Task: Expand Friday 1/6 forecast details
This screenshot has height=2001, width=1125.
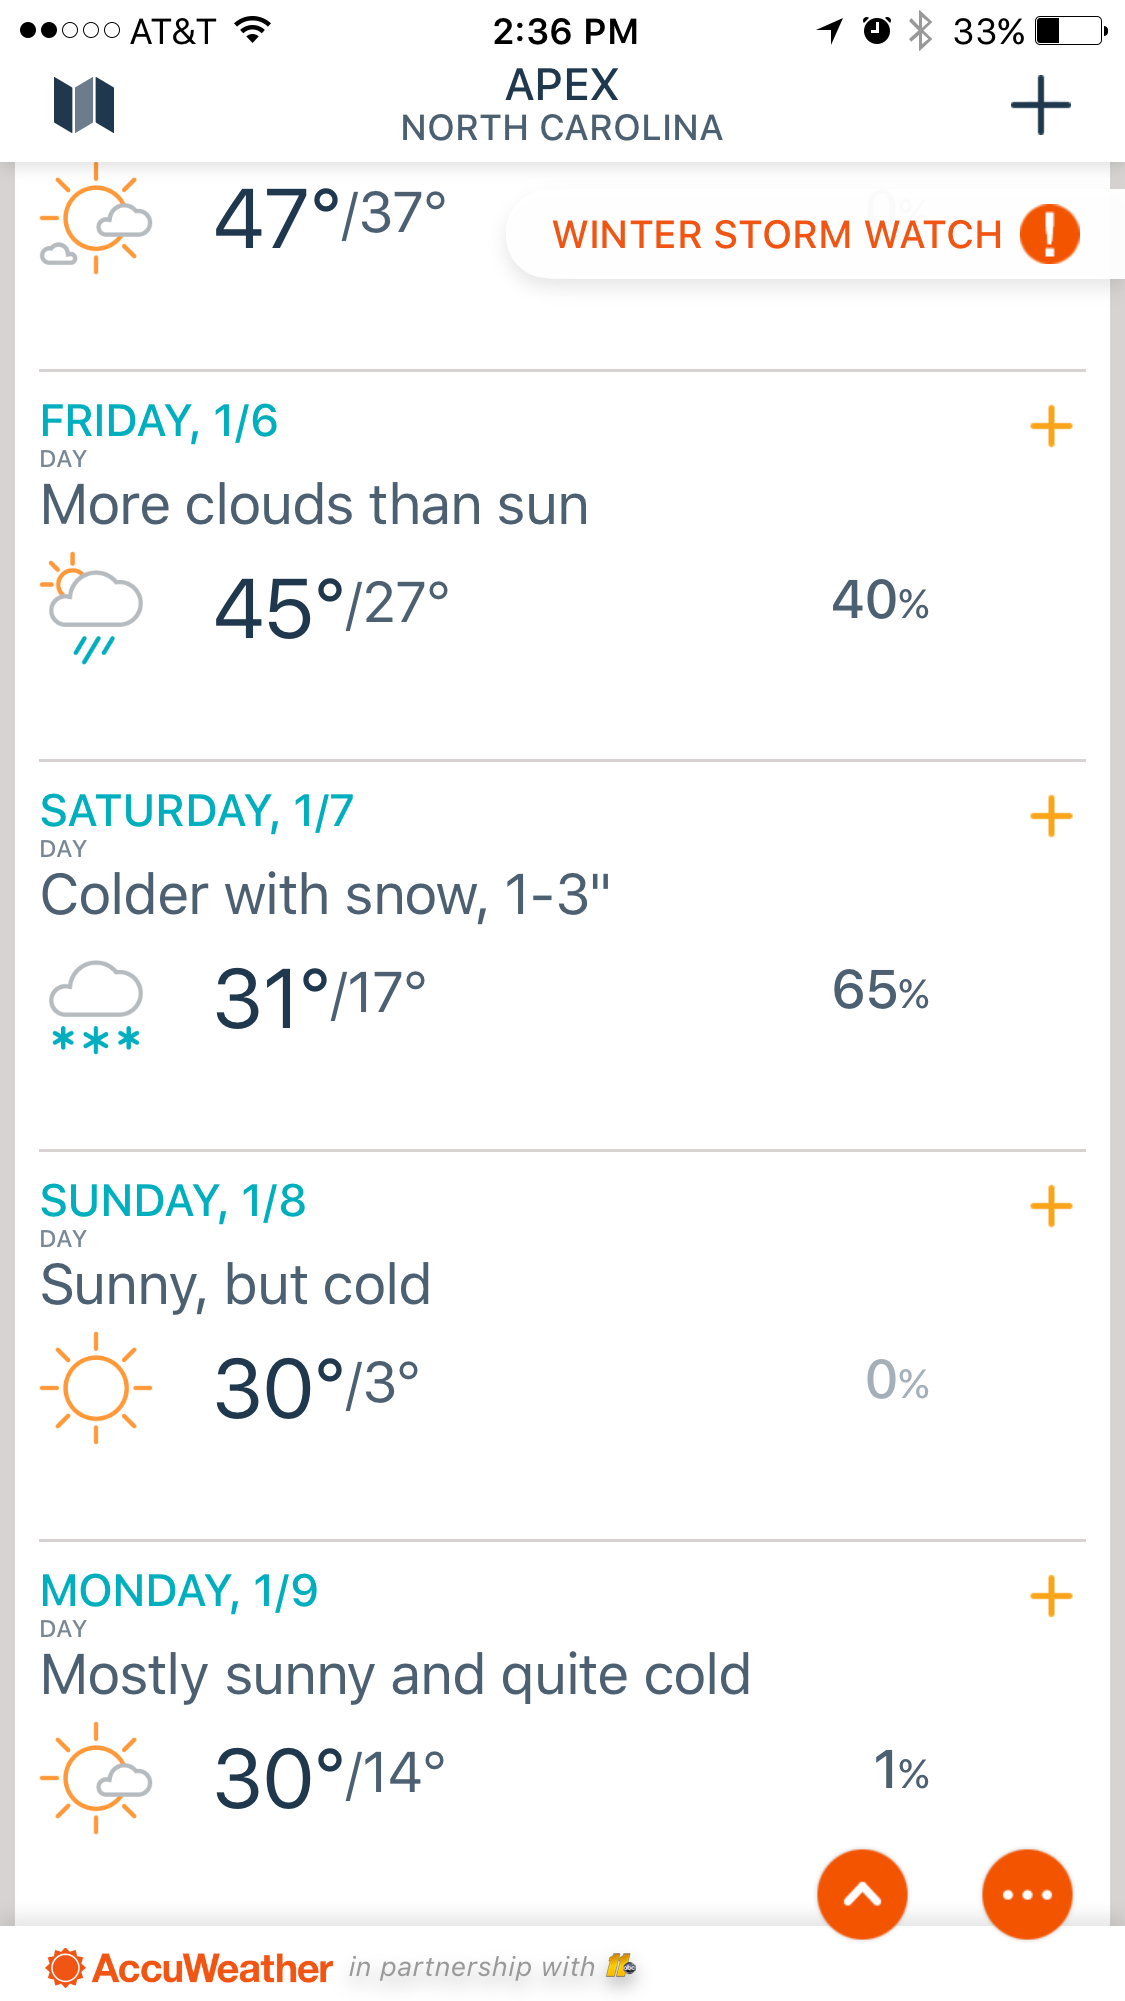Action: click(x=1051, y=427)
